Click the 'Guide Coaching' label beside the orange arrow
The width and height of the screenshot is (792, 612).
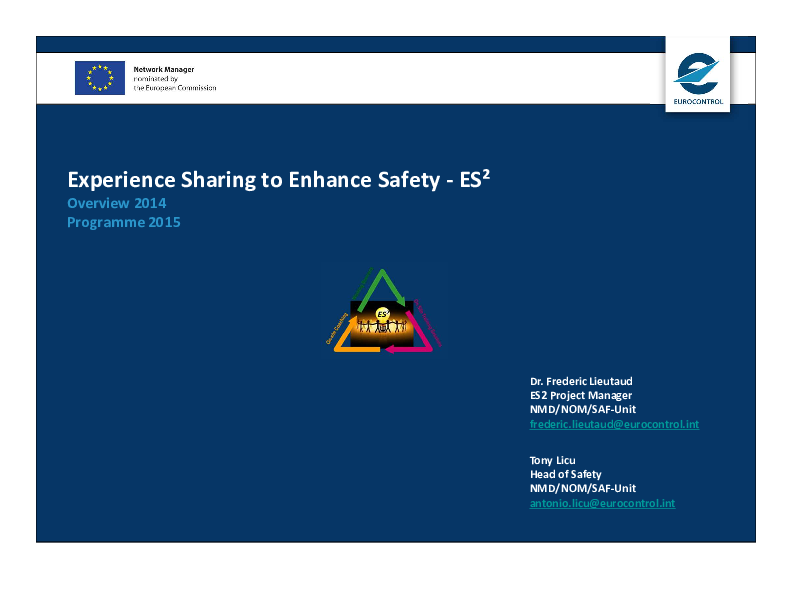click(x=337, y=328)
